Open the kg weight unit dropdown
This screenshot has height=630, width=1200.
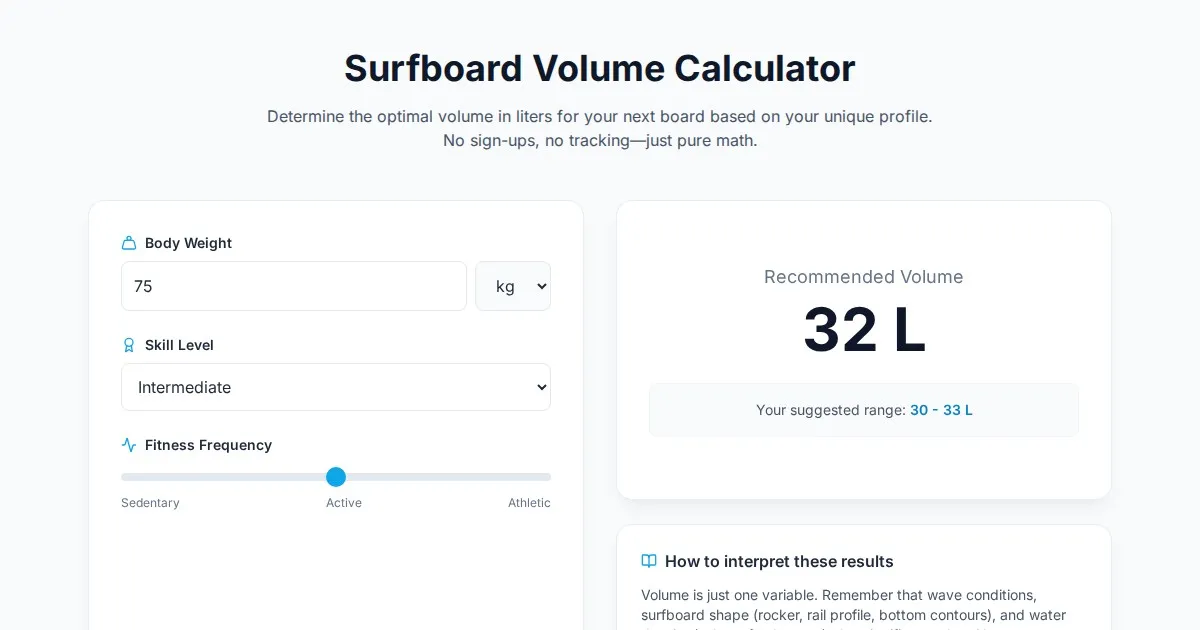513,286
